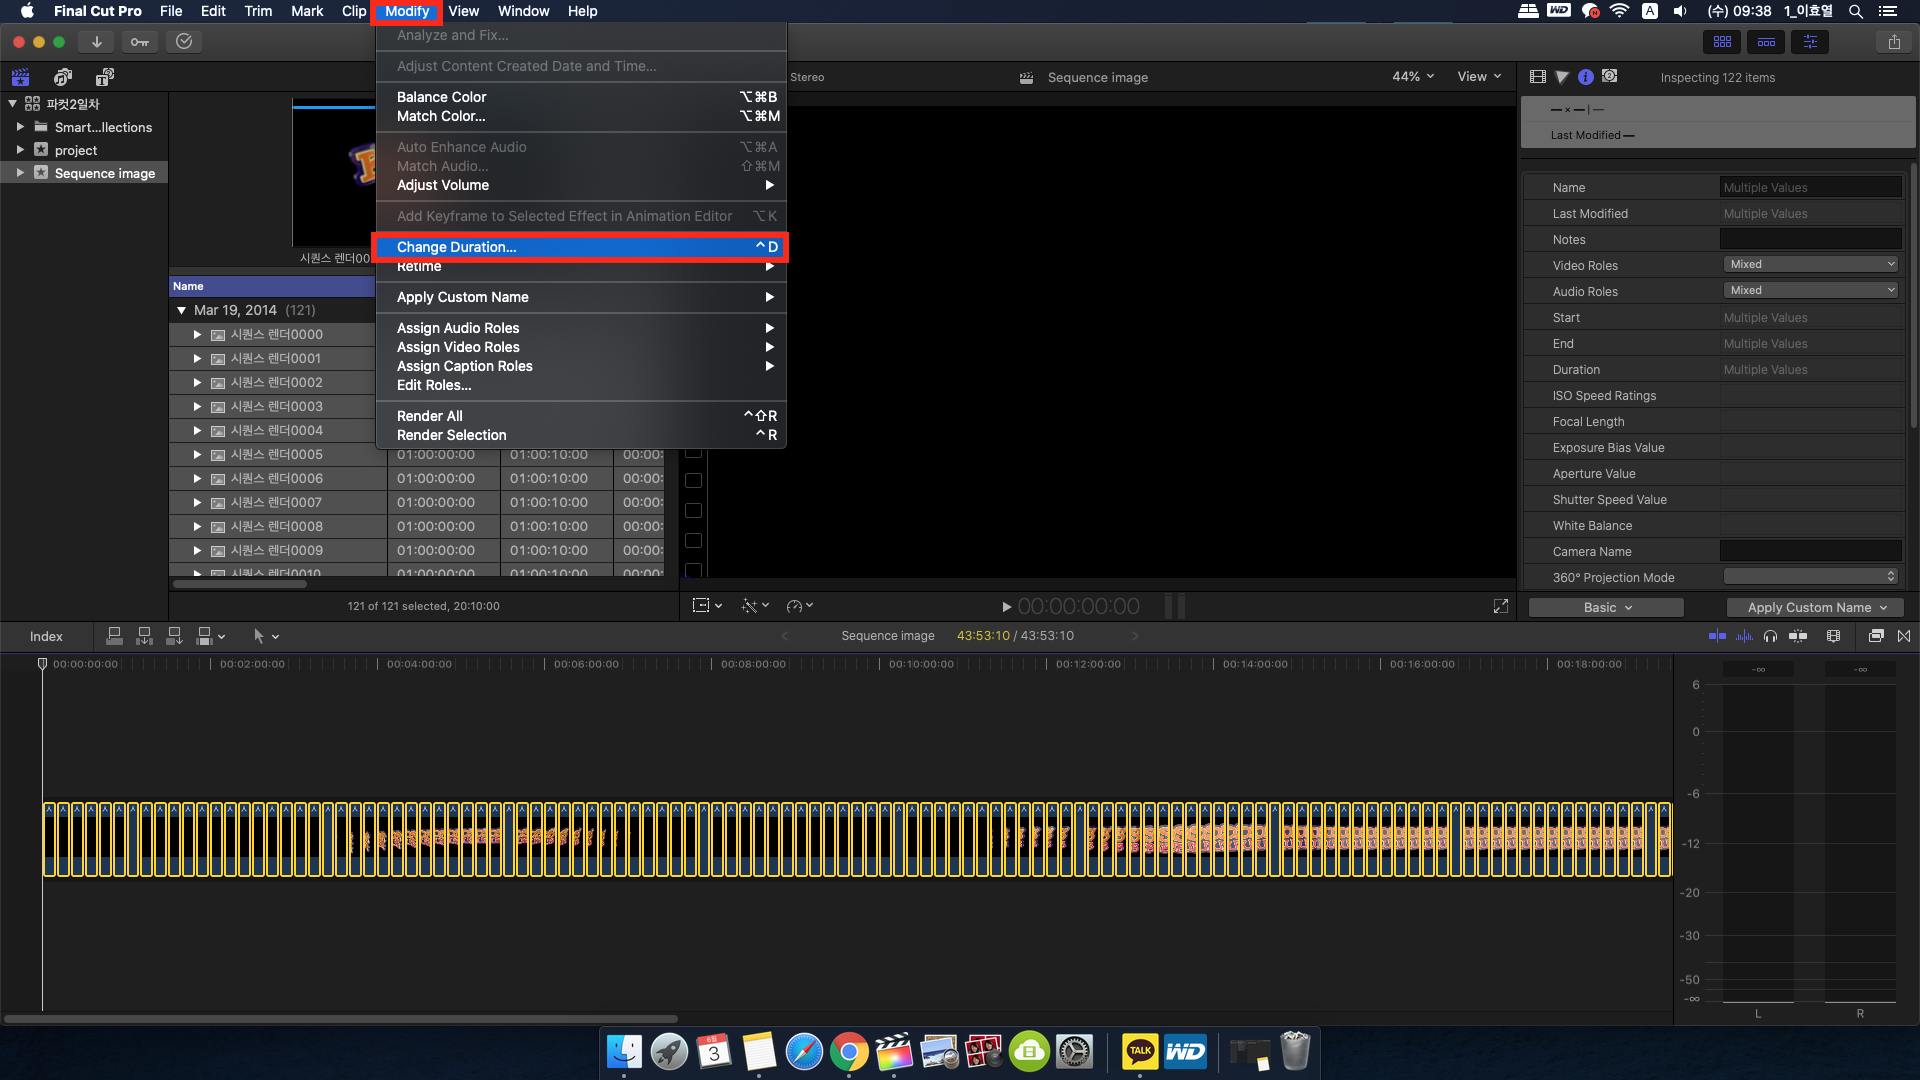Click the Share icon in top right corner
Image resolution: width=1920 pixels, height=1080 pixels.
[1896, 42]
